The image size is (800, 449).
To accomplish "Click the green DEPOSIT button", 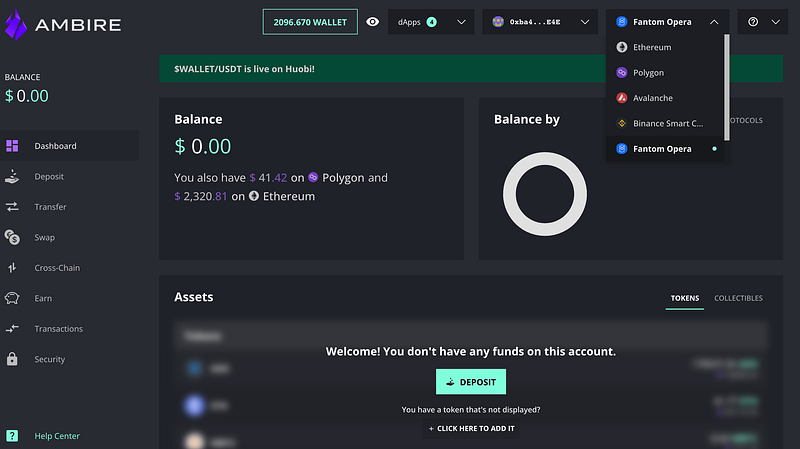I will click(x=471, y=382).
